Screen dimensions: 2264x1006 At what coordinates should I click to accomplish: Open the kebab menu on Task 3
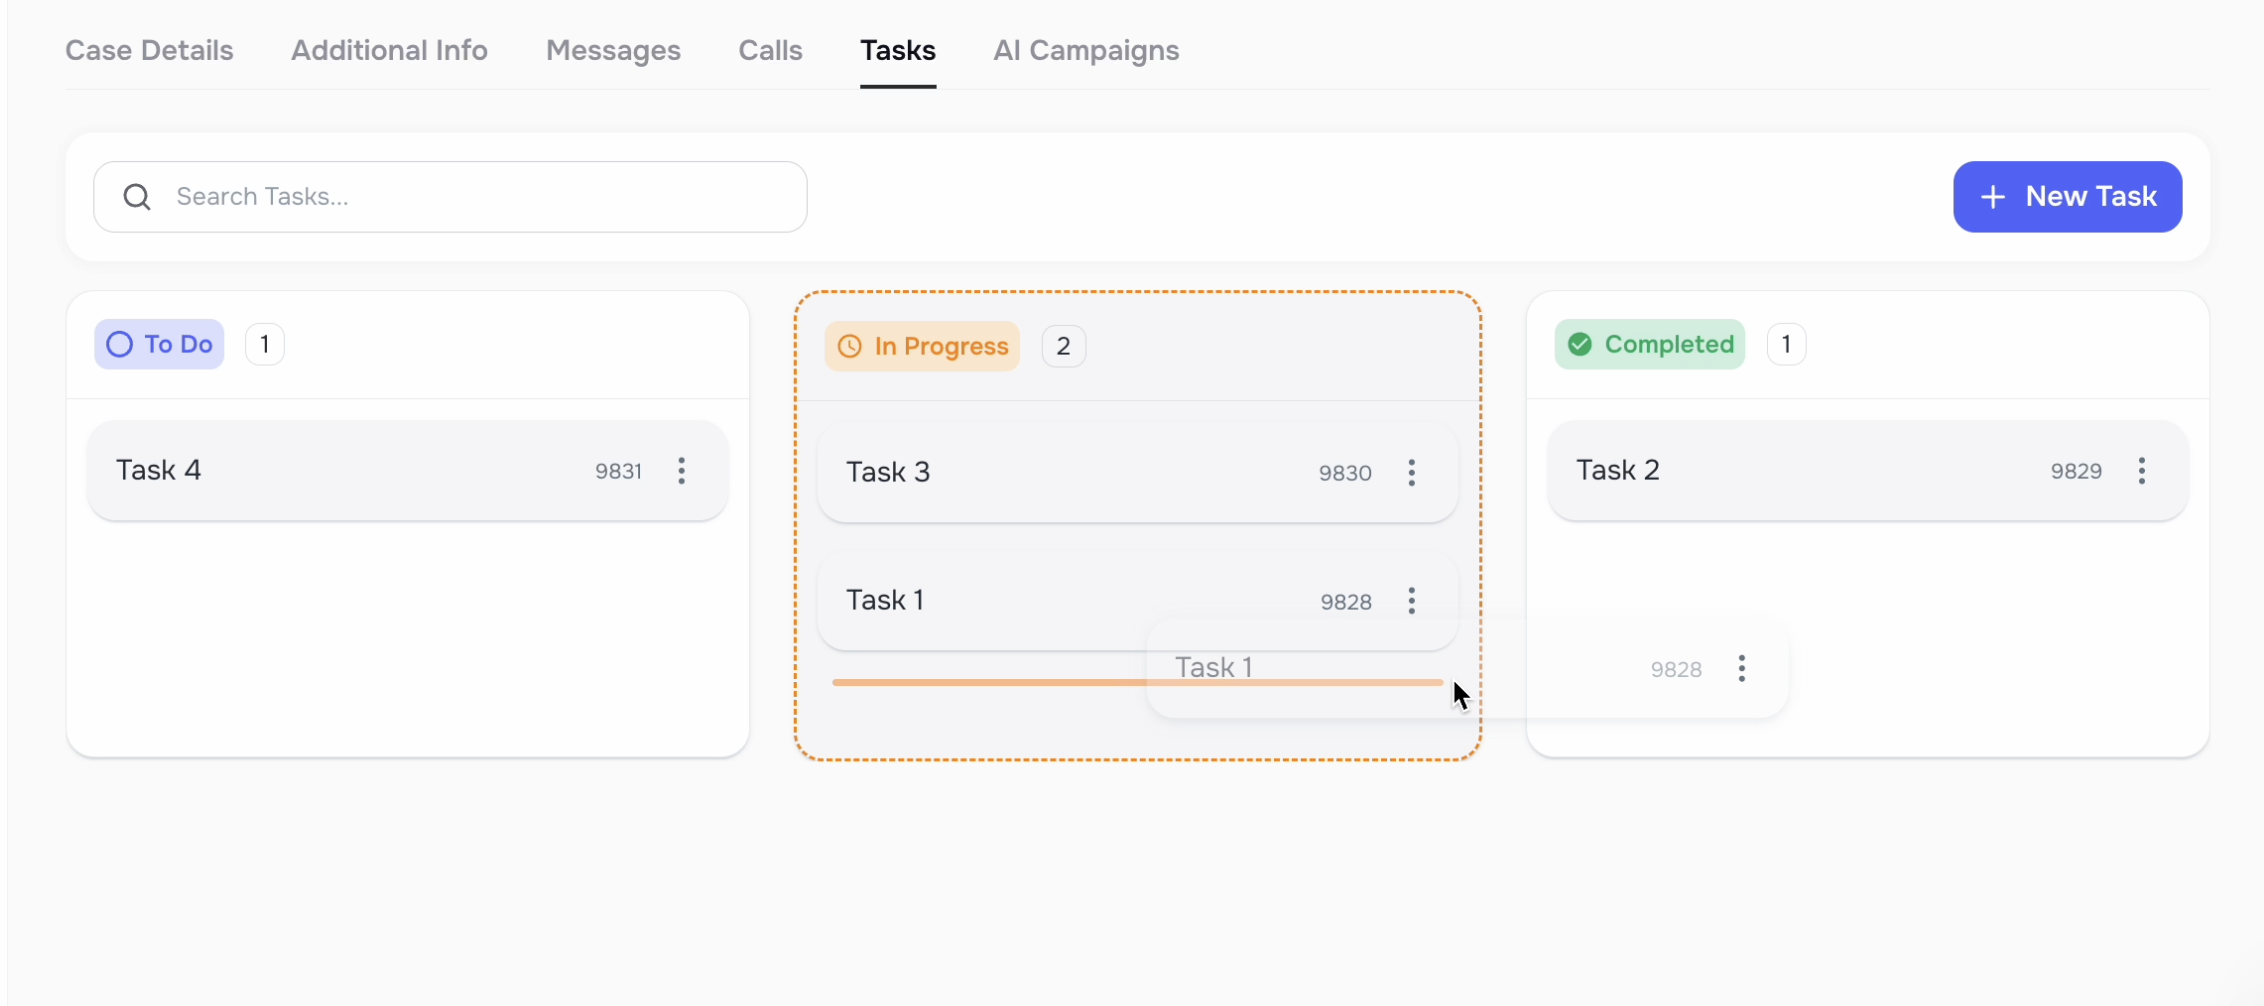1412,472
